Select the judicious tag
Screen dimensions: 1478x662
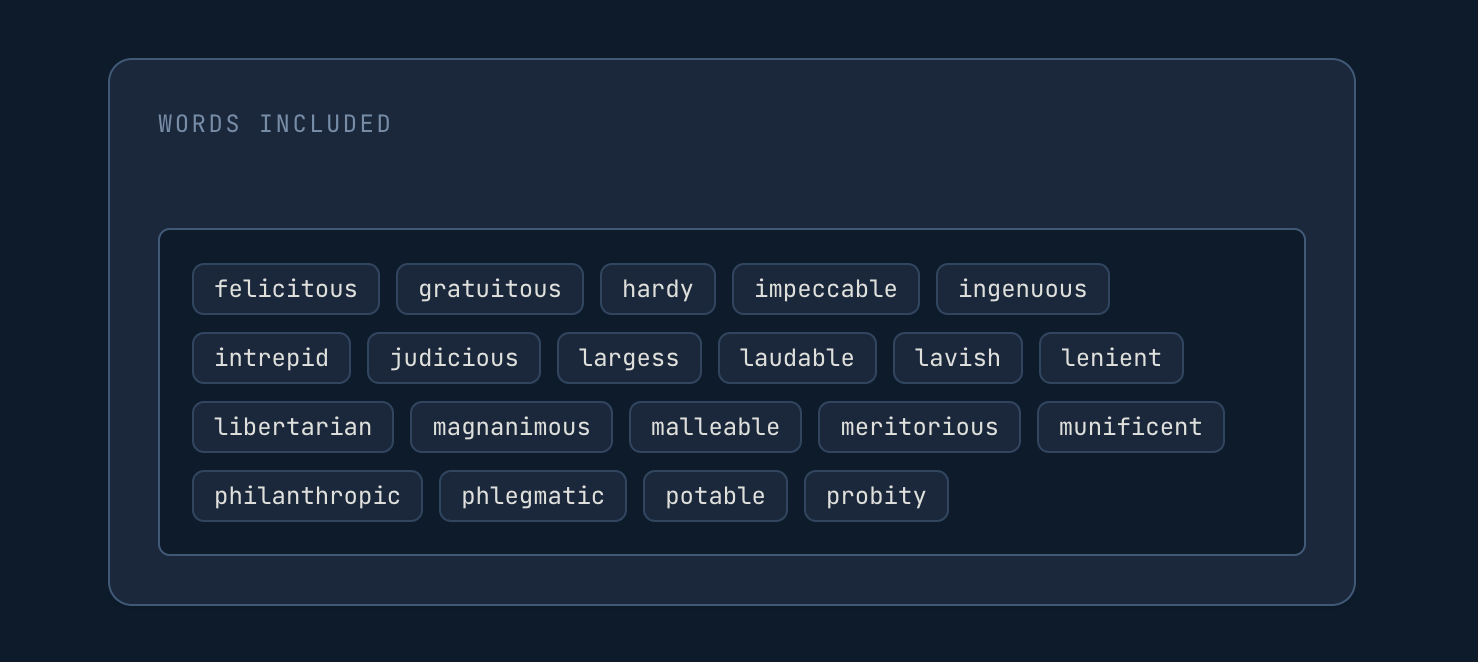(x=454, y=358)
